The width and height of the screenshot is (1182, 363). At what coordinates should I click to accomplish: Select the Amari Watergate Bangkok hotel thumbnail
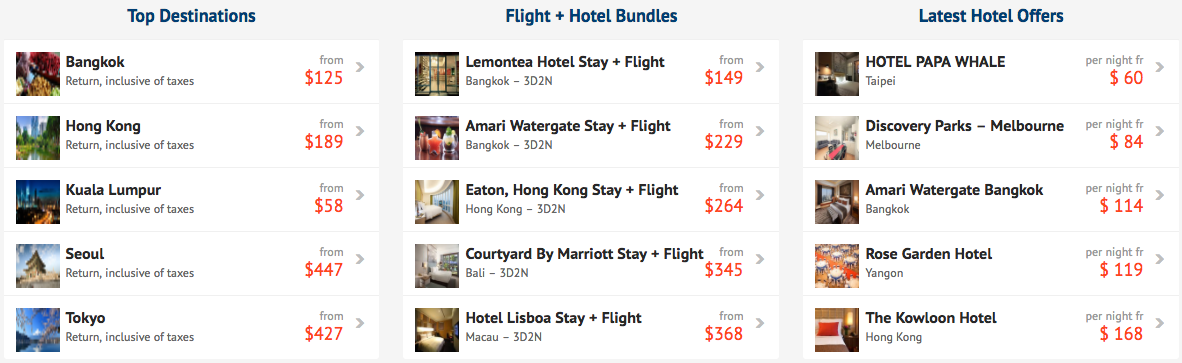[837, 202]
